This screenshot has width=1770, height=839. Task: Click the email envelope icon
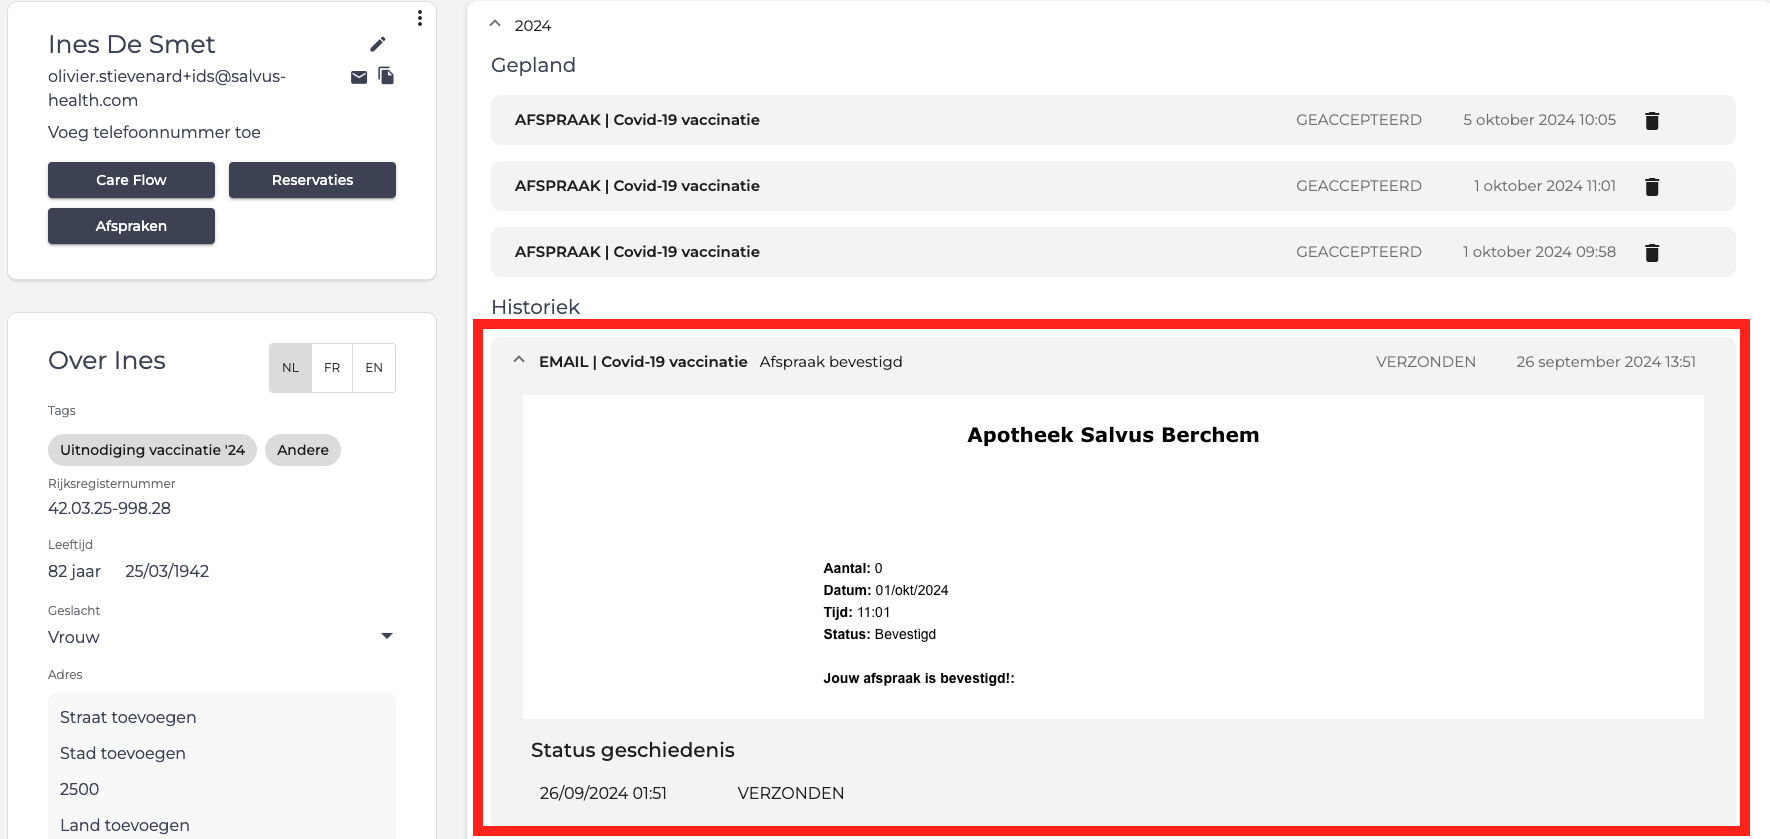pos(359,77)
